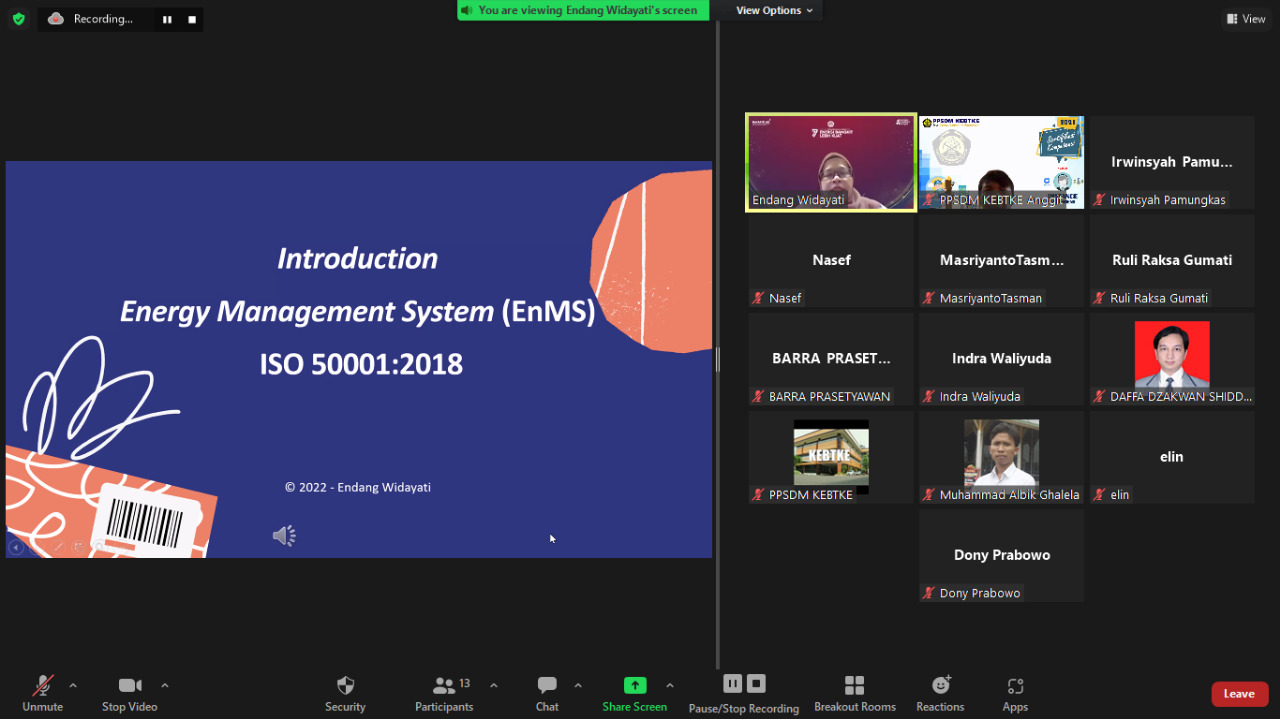The width and height of the screenshot is (1280, 719).
Task: Click muted mic icon on BARRA PRASETYAWAN label
Action: 759,397
